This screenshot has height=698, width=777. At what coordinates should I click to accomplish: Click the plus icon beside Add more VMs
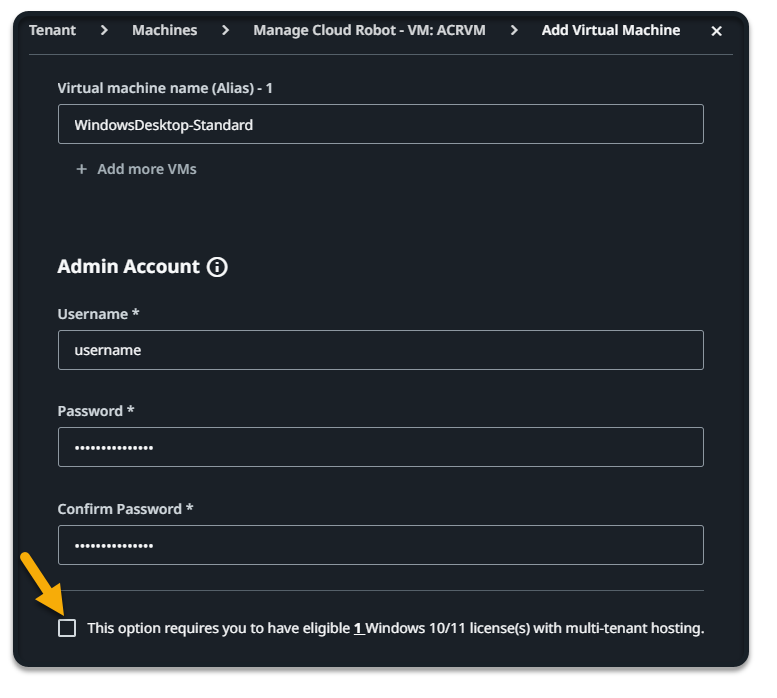[x=82, y=169]
